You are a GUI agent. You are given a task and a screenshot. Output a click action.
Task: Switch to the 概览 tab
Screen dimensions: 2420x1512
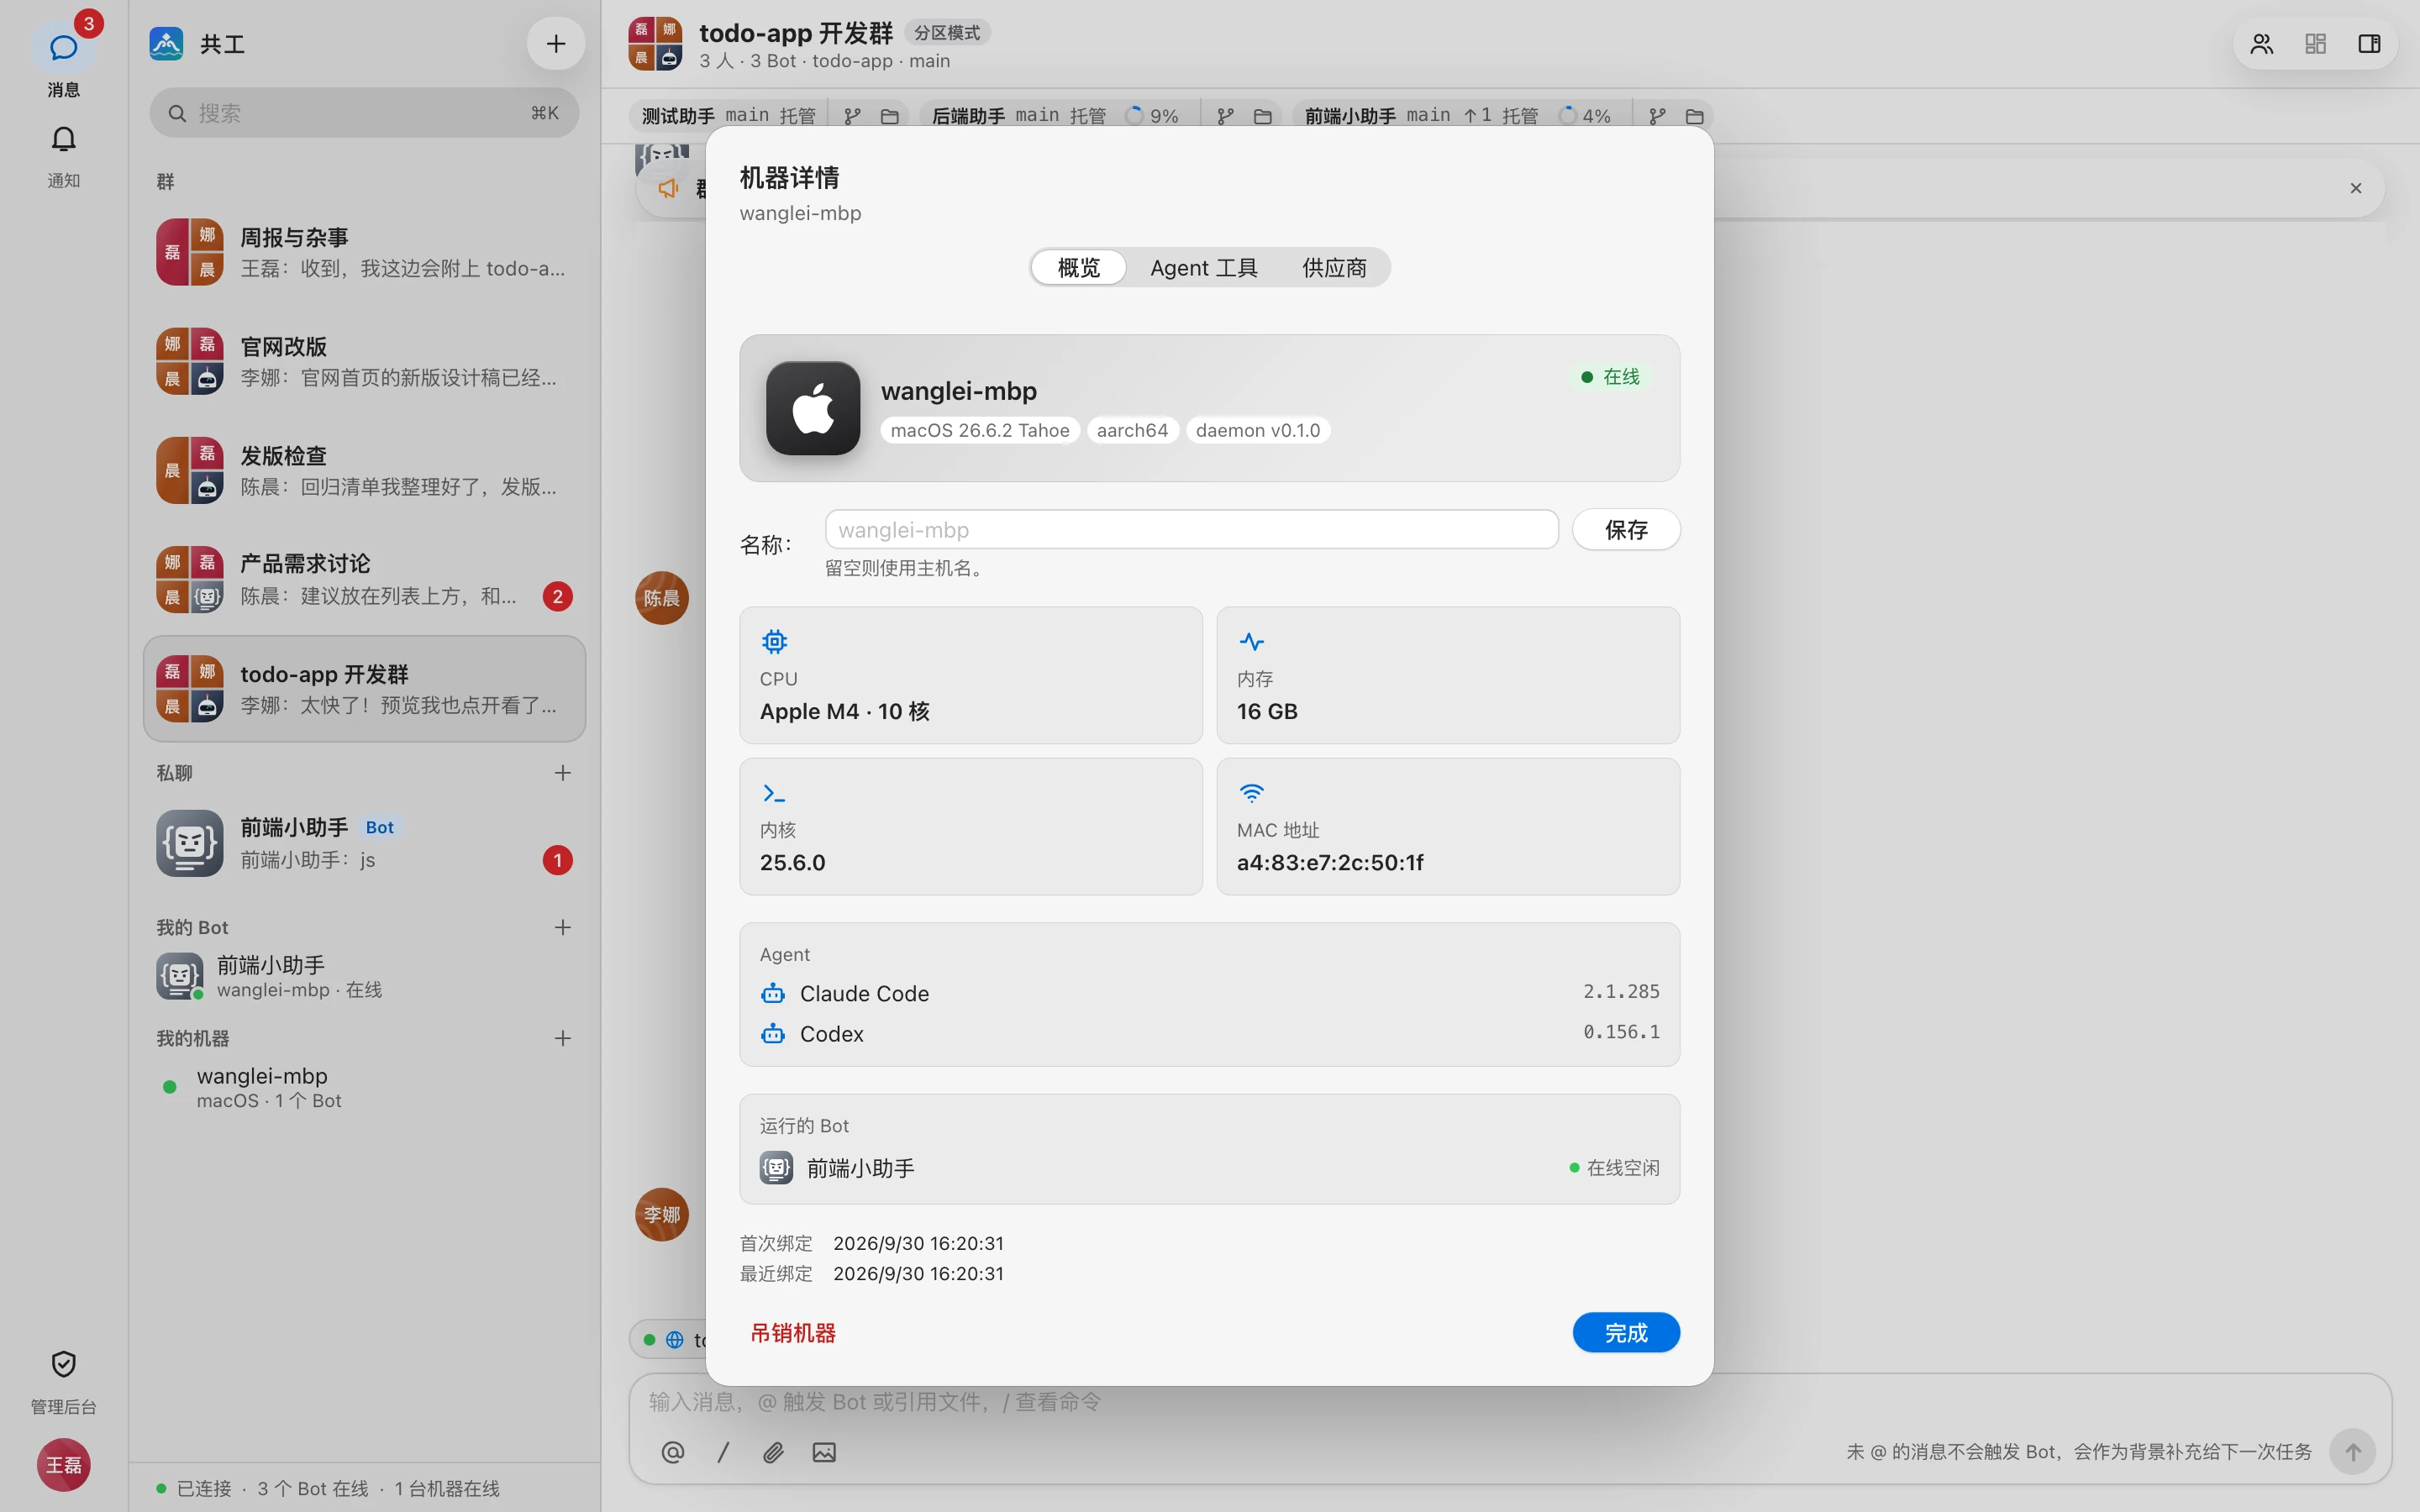point(1079,268)
